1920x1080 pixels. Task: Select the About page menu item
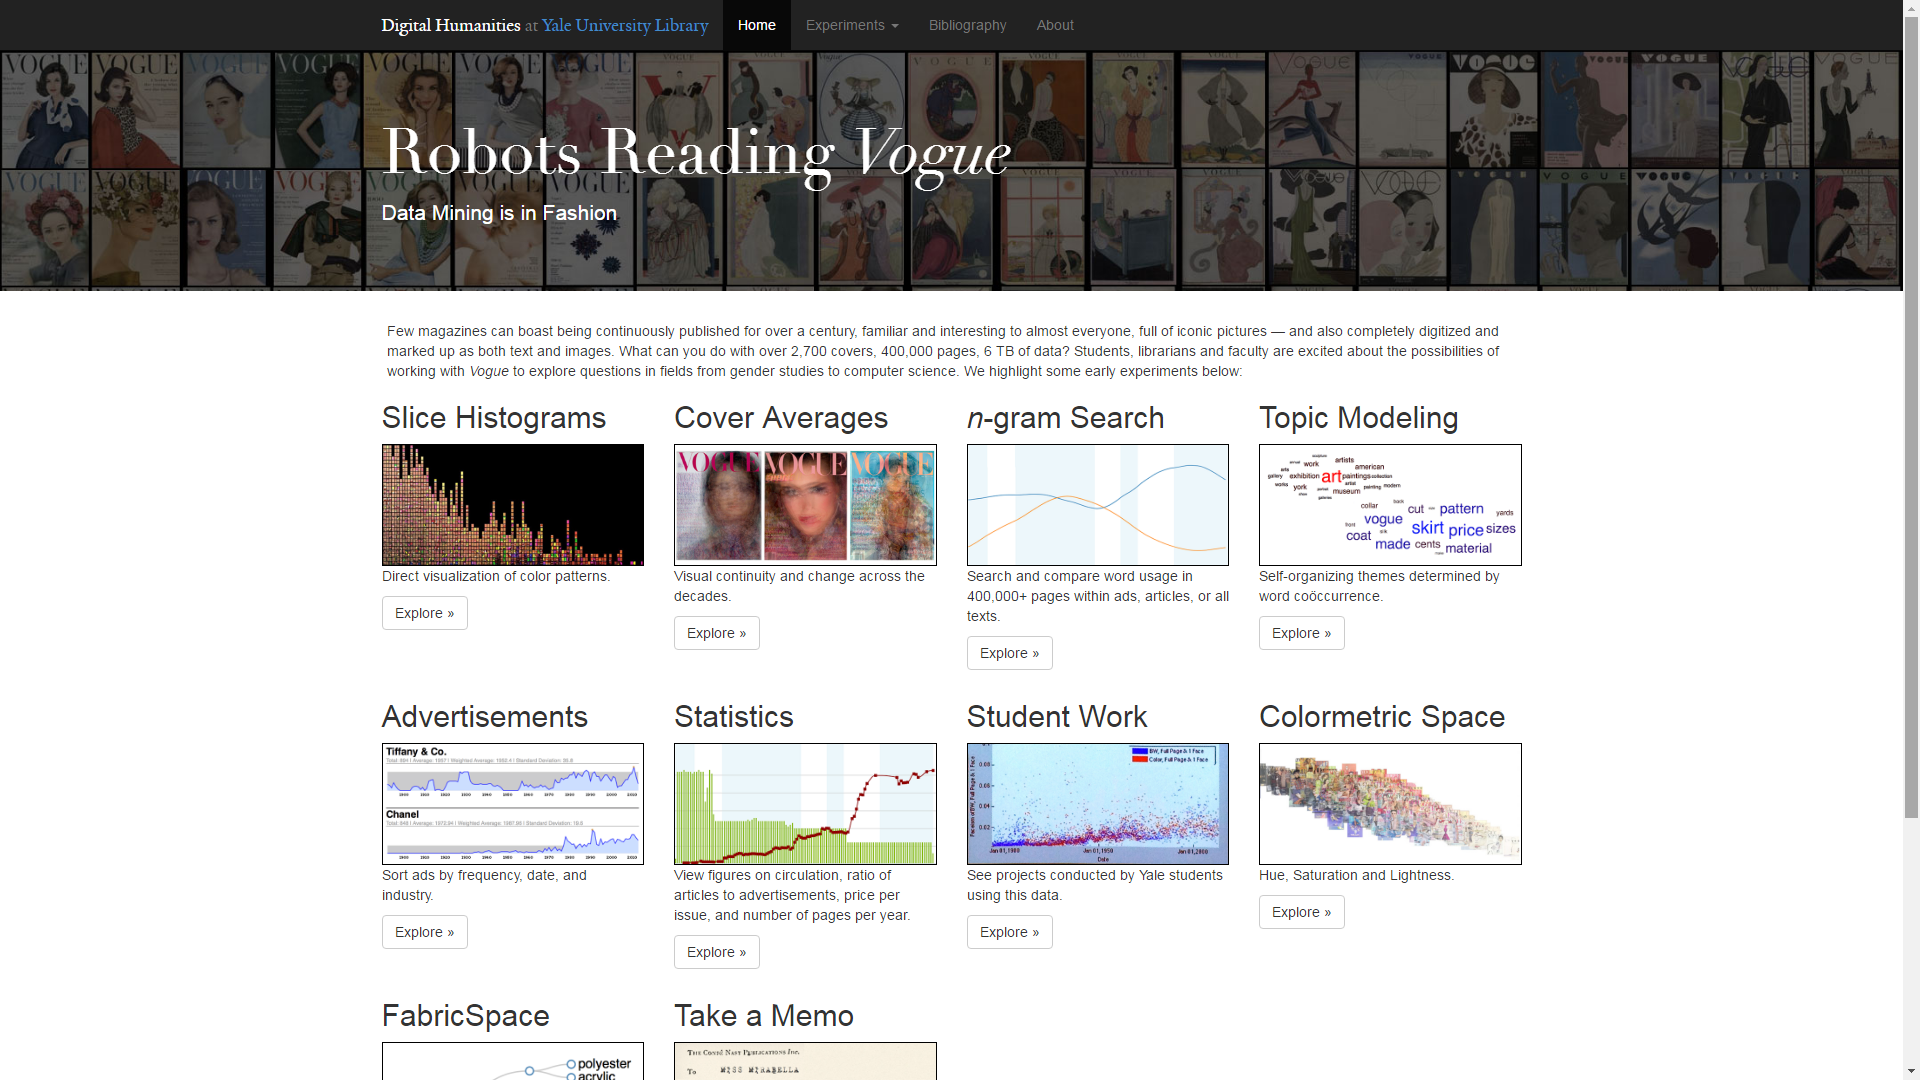(1055, 25)
